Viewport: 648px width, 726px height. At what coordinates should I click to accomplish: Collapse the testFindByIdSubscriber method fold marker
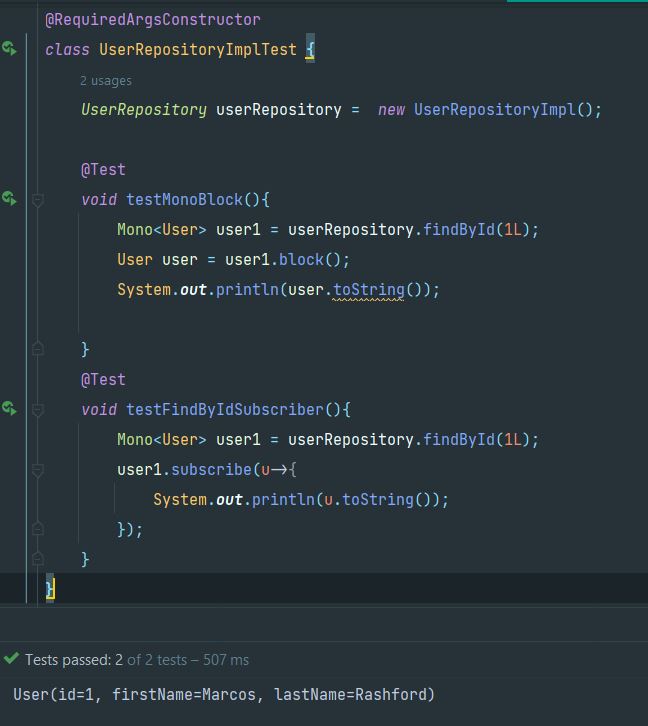[38, 410]
